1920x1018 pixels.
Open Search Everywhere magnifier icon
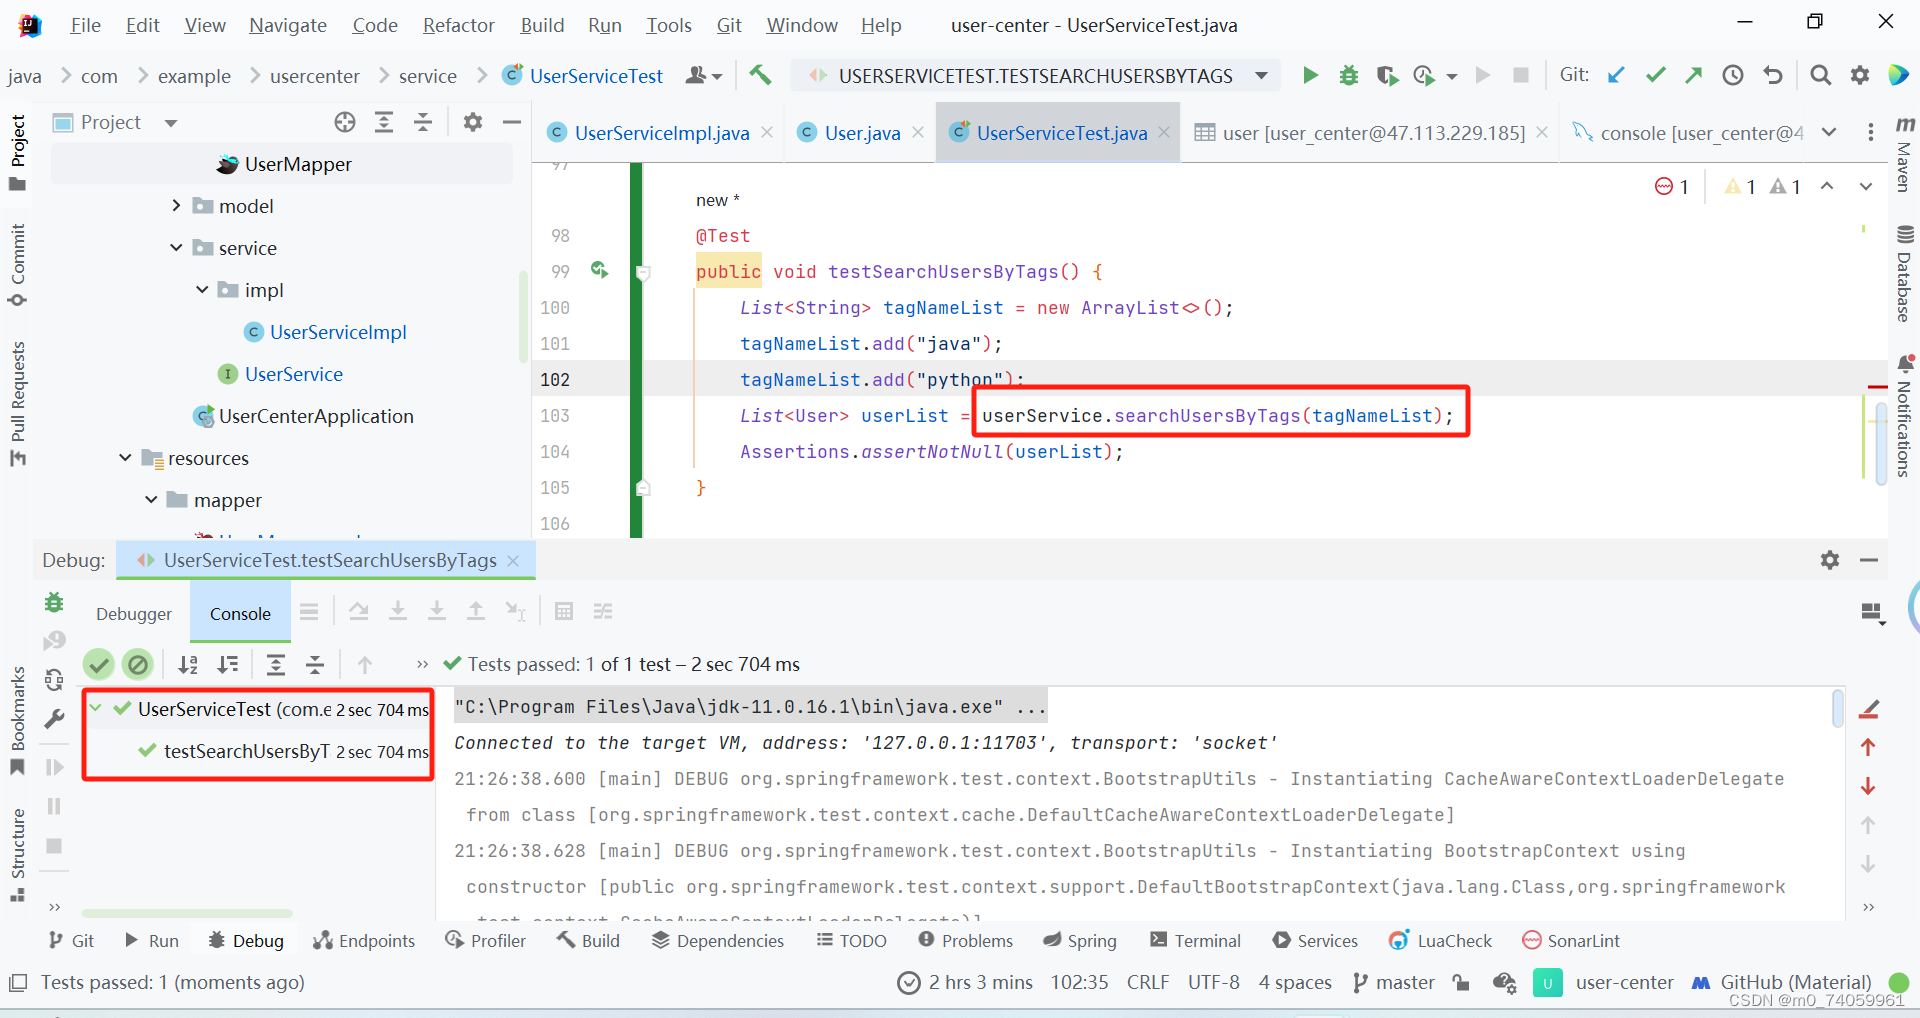click(x=1820, y=75)
